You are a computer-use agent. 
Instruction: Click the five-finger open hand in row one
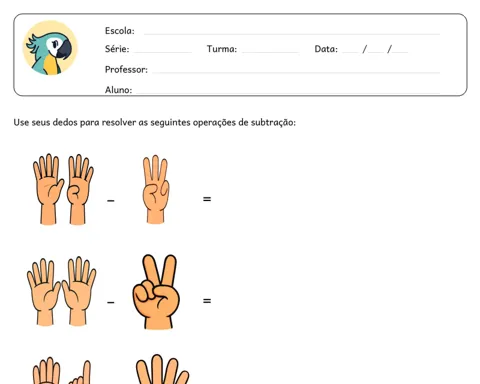pyautogui.click(x=48, y=189)
